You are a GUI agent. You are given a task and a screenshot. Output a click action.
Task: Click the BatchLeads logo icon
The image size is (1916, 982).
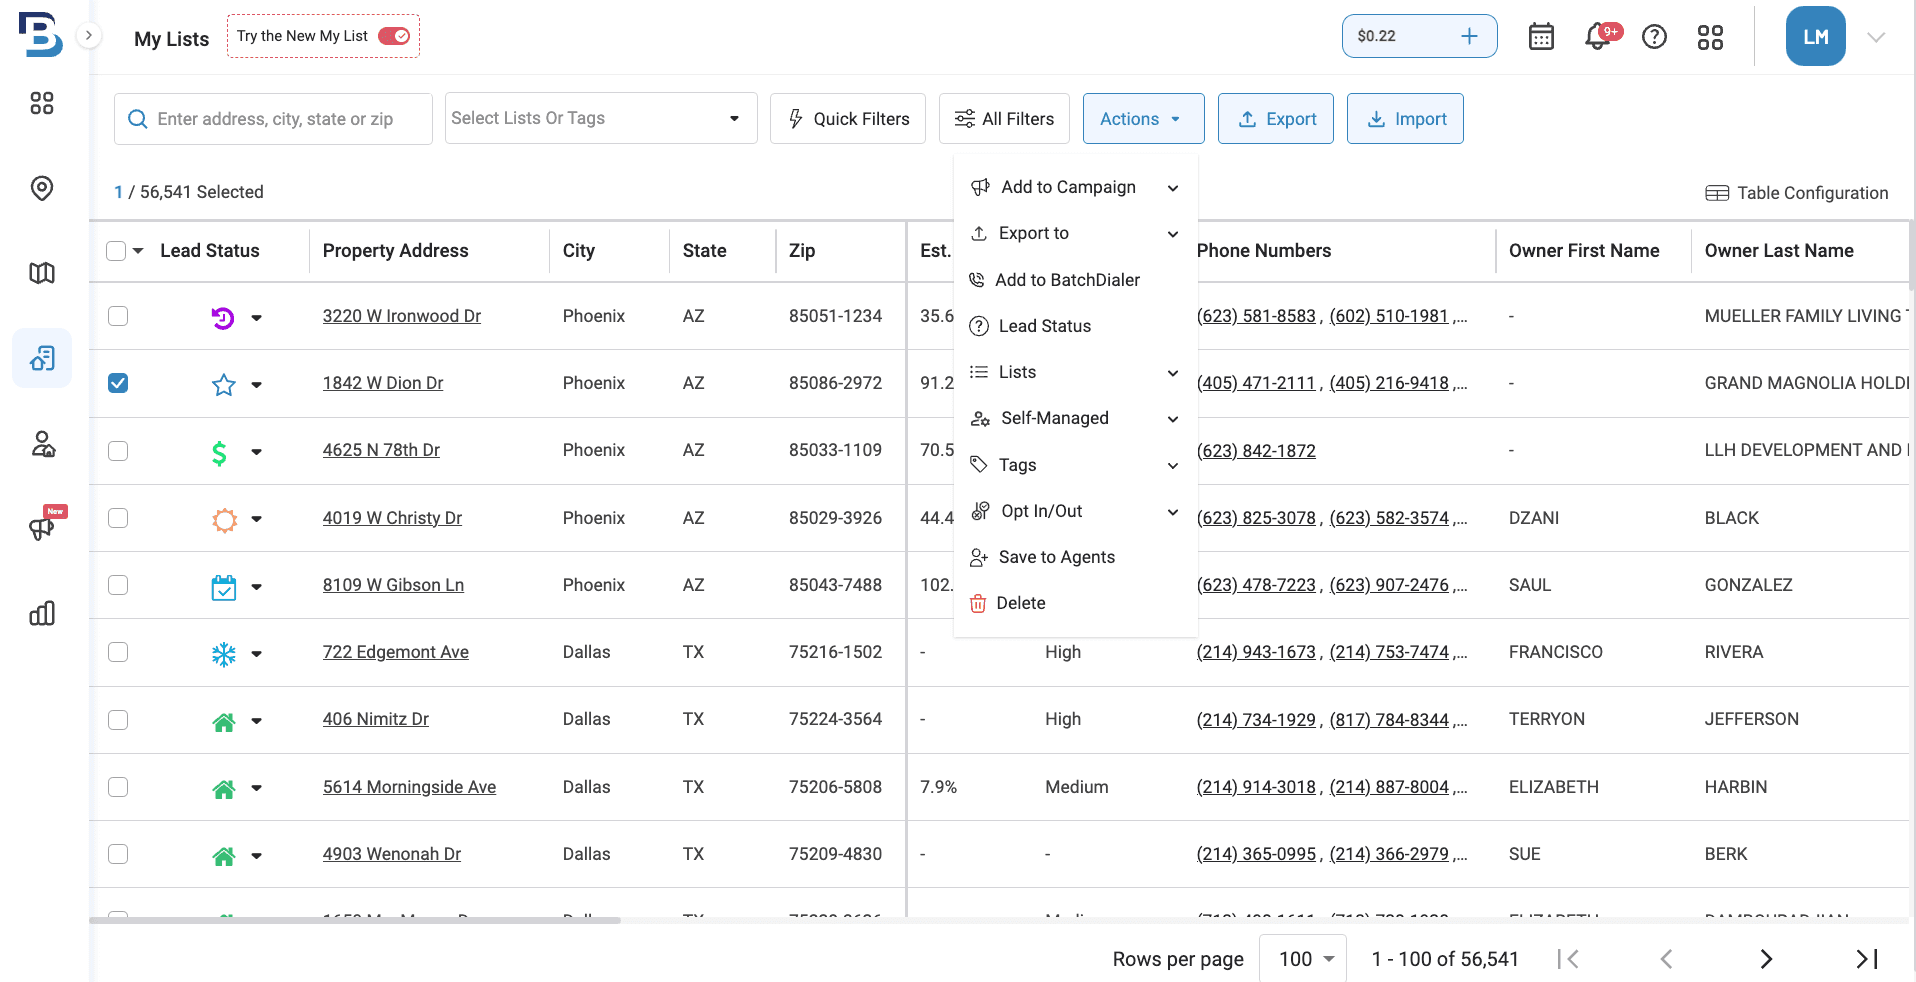click(x=41, y=33)
